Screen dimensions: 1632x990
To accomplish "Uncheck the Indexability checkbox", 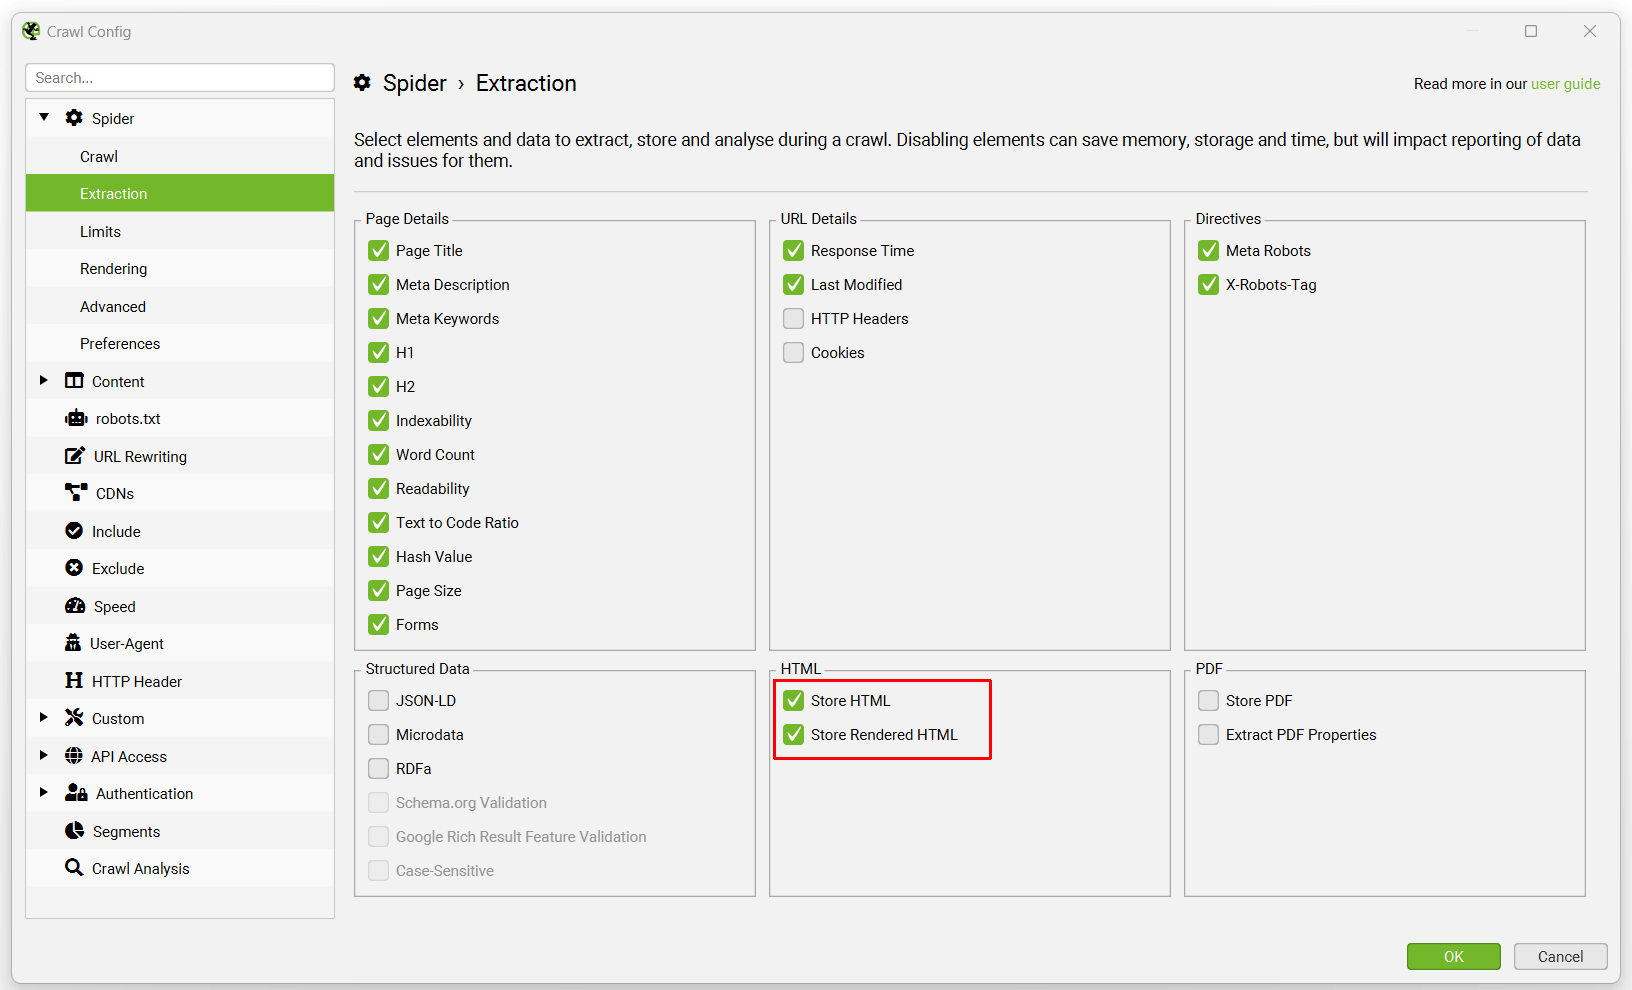I will (x=378, y=420).
